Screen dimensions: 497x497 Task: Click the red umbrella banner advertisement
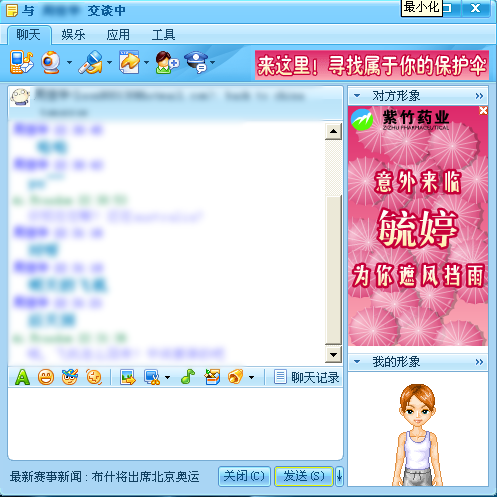372,65
